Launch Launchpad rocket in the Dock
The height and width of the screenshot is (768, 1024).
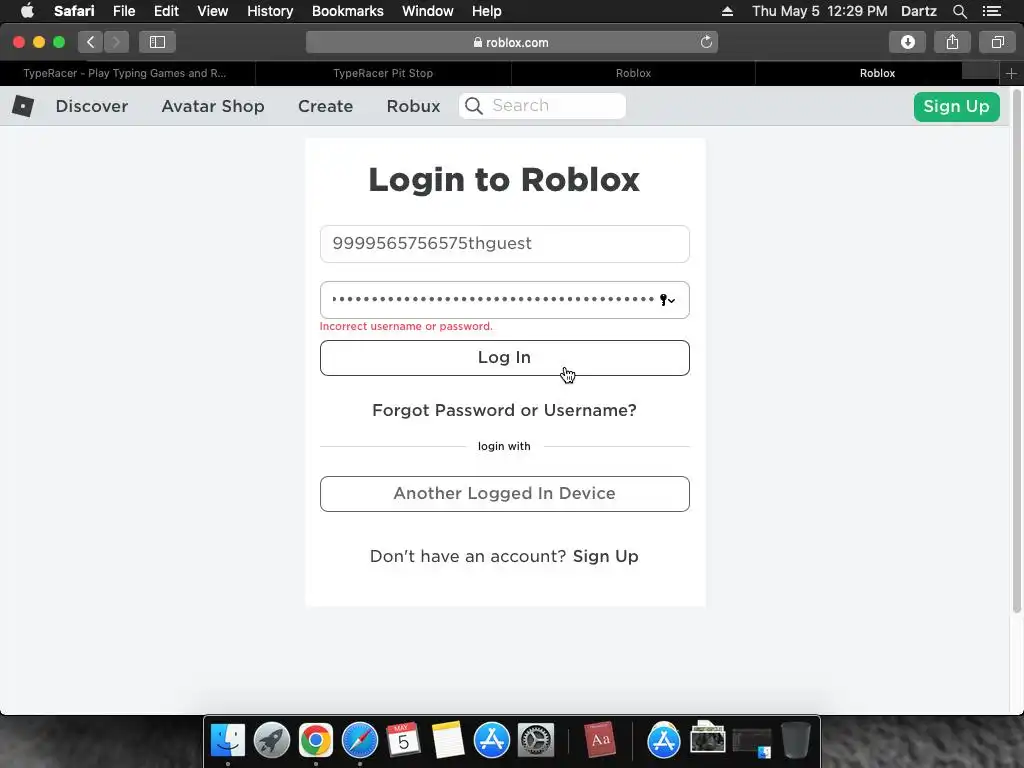[x=272, y=740]
